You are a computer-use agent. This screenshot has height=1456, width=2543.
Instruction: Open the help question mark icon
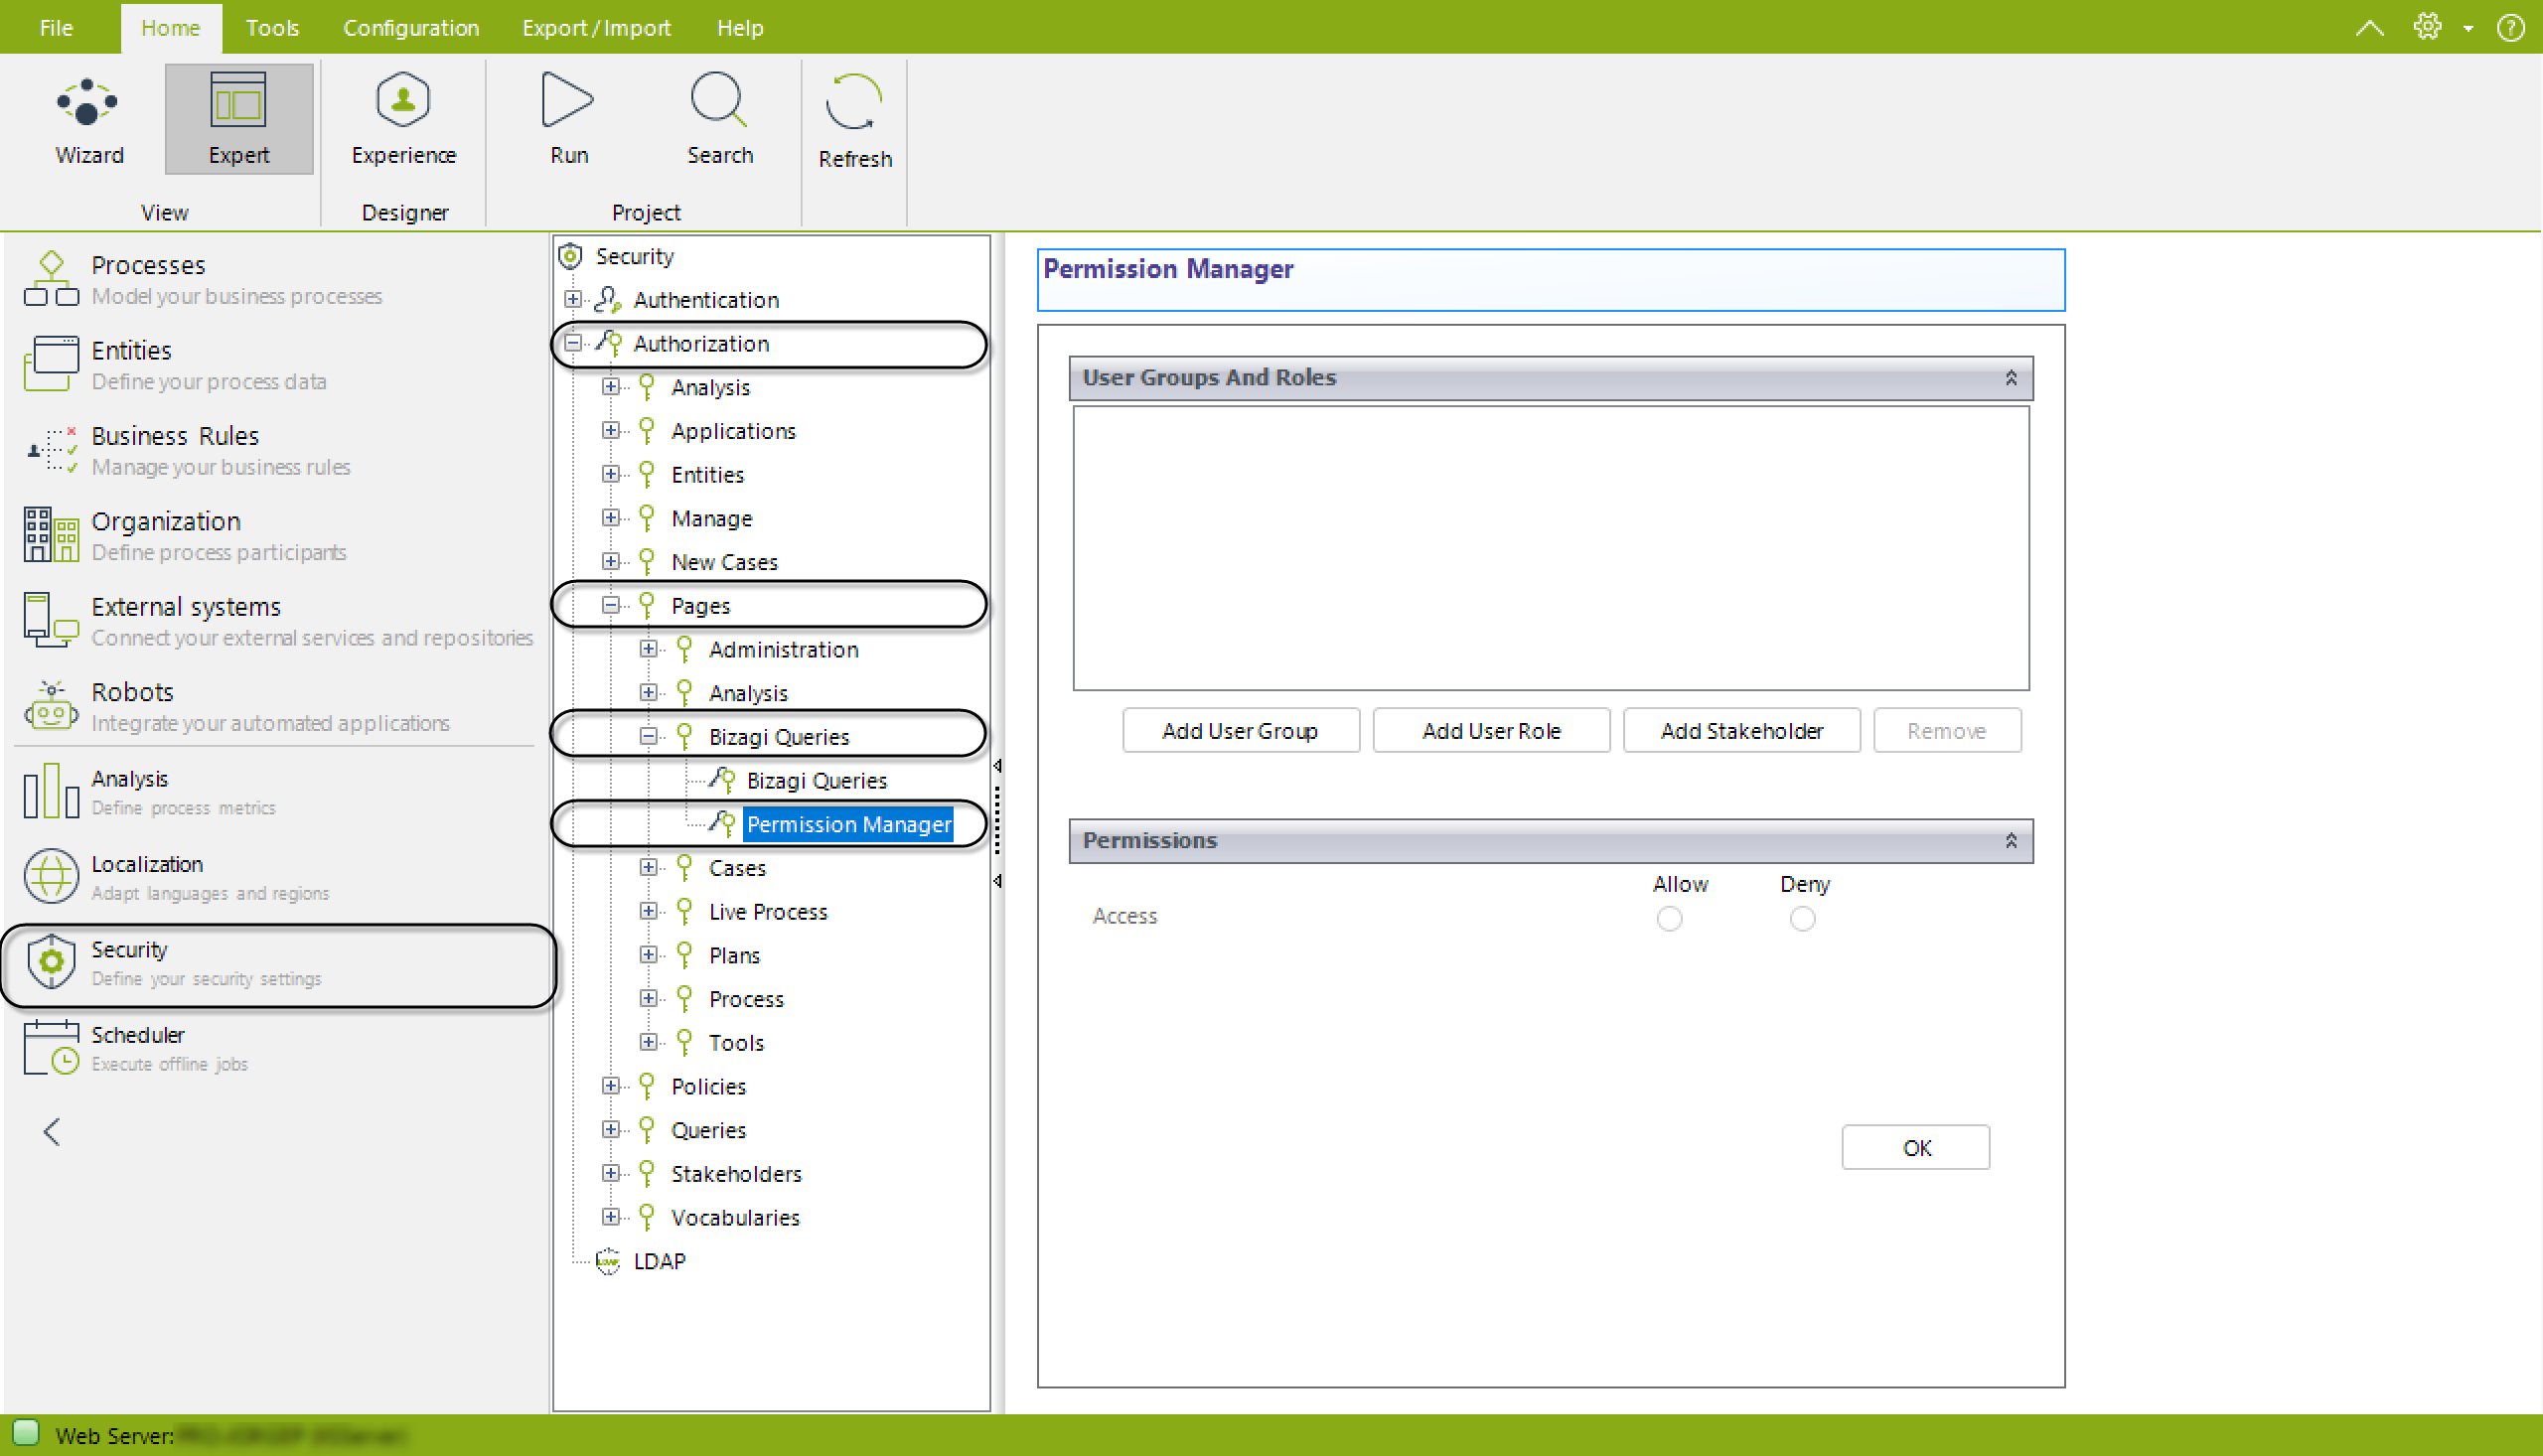tap(2510, 27)
